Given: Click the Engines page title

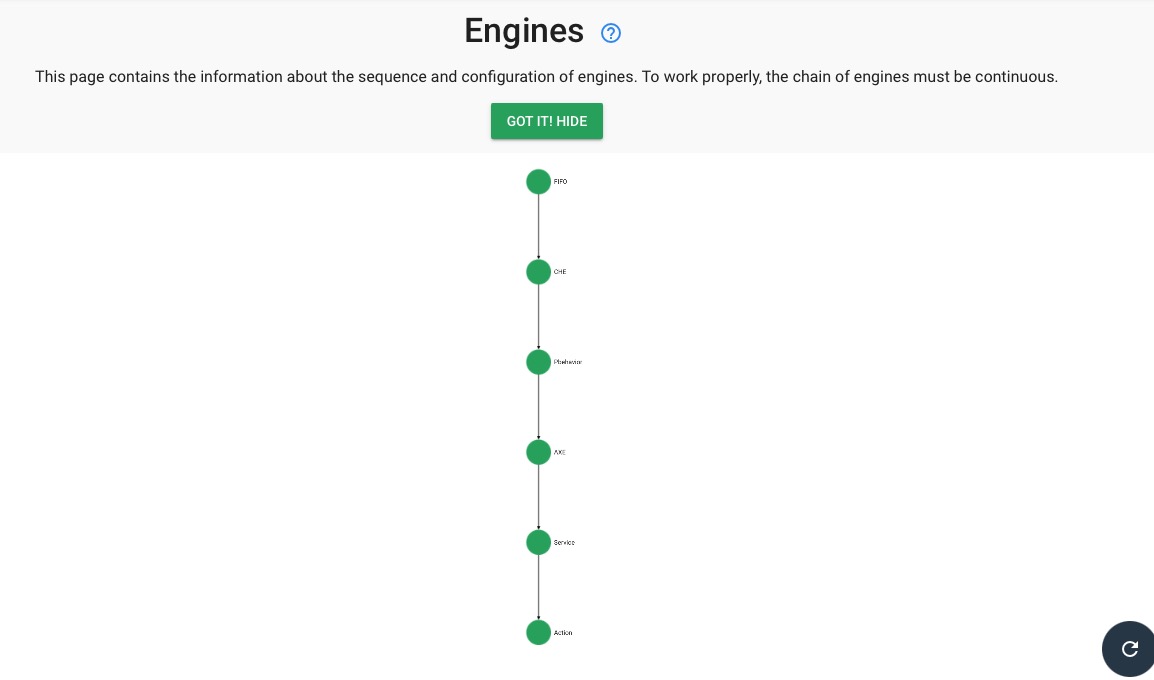Looking at the screenshot, I should [524, 31].
